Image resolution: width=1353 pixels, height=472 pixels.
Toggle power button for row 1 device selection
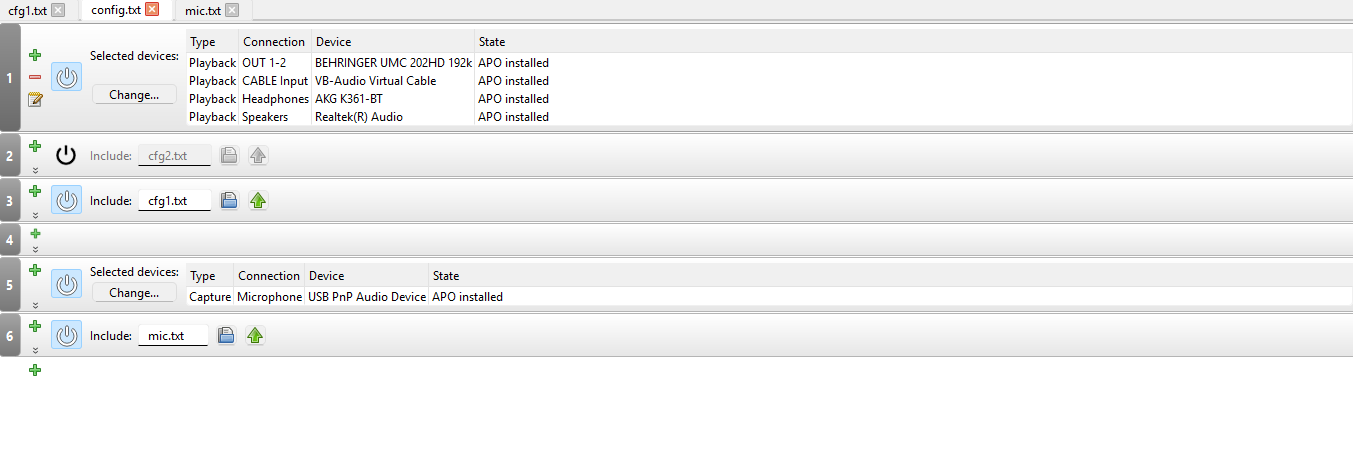66,77
